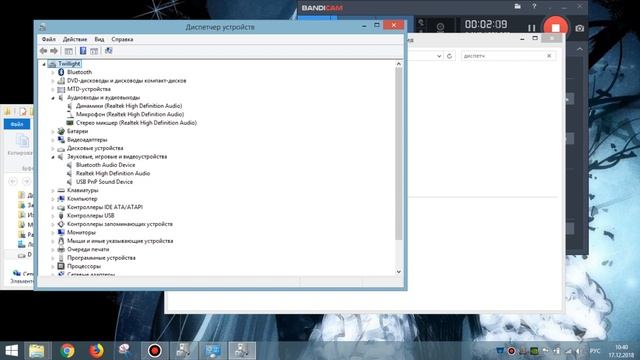The height and width of the screenshot is (360, 640).
Task: Expand DVD-дисководы и дисководы компакт-дисков
Action: (x=53, y=81)
